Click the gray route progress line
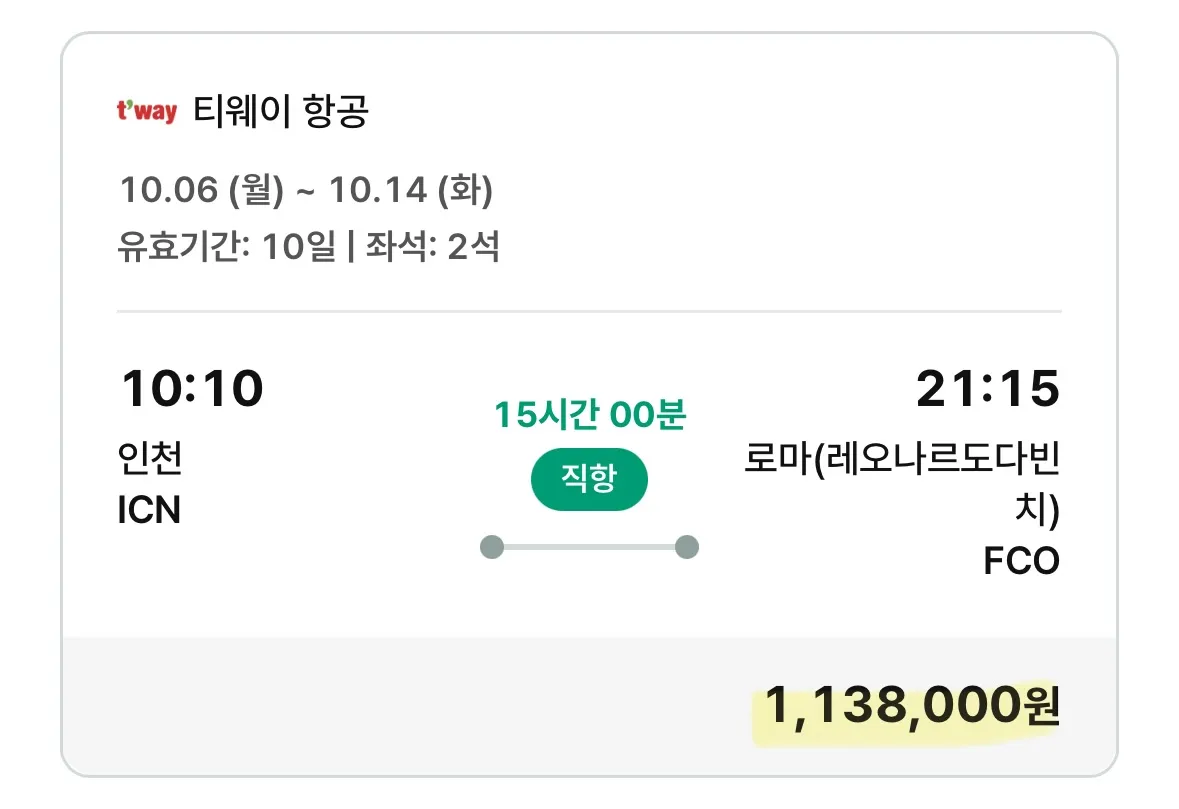The width and height of the screenshot is (1179, 809). click(590, 546)
